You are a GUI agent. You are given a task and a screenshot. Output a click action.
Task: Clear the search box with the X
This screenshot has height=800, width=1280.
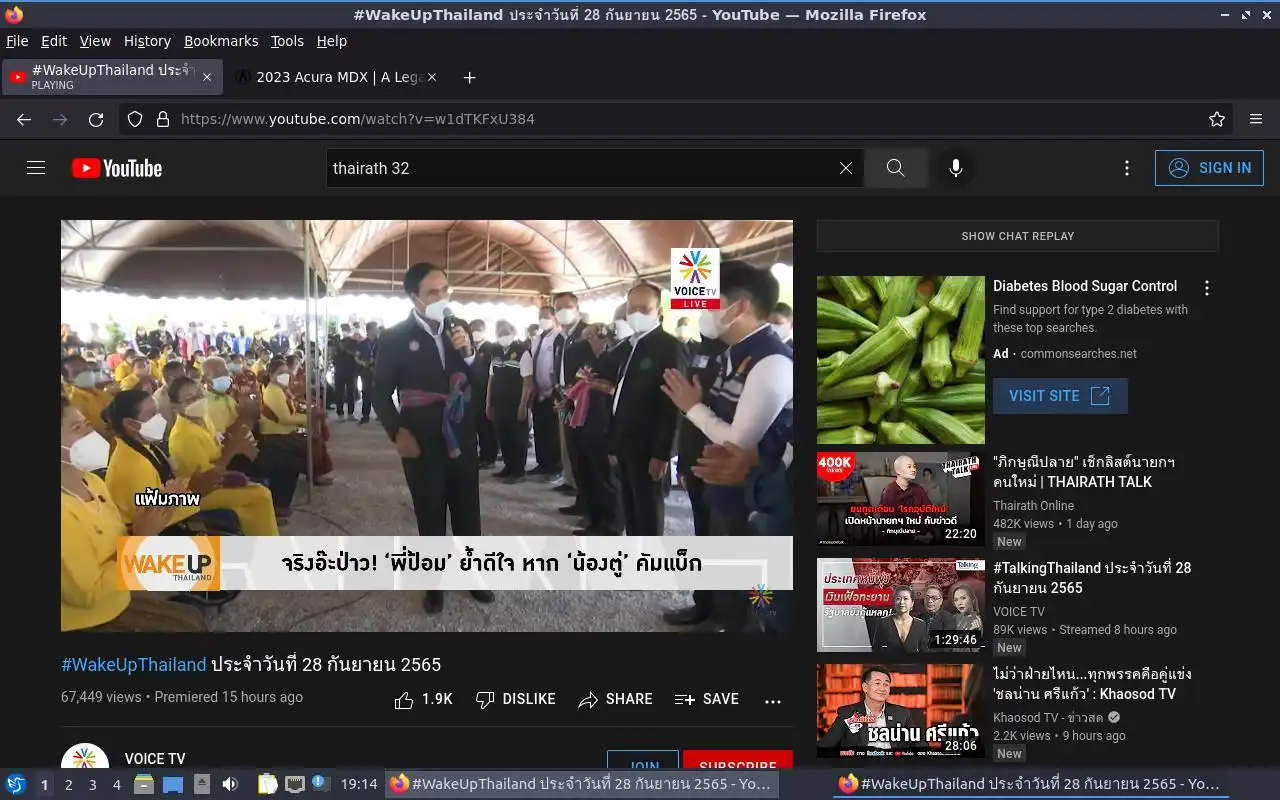click(846, 168)
